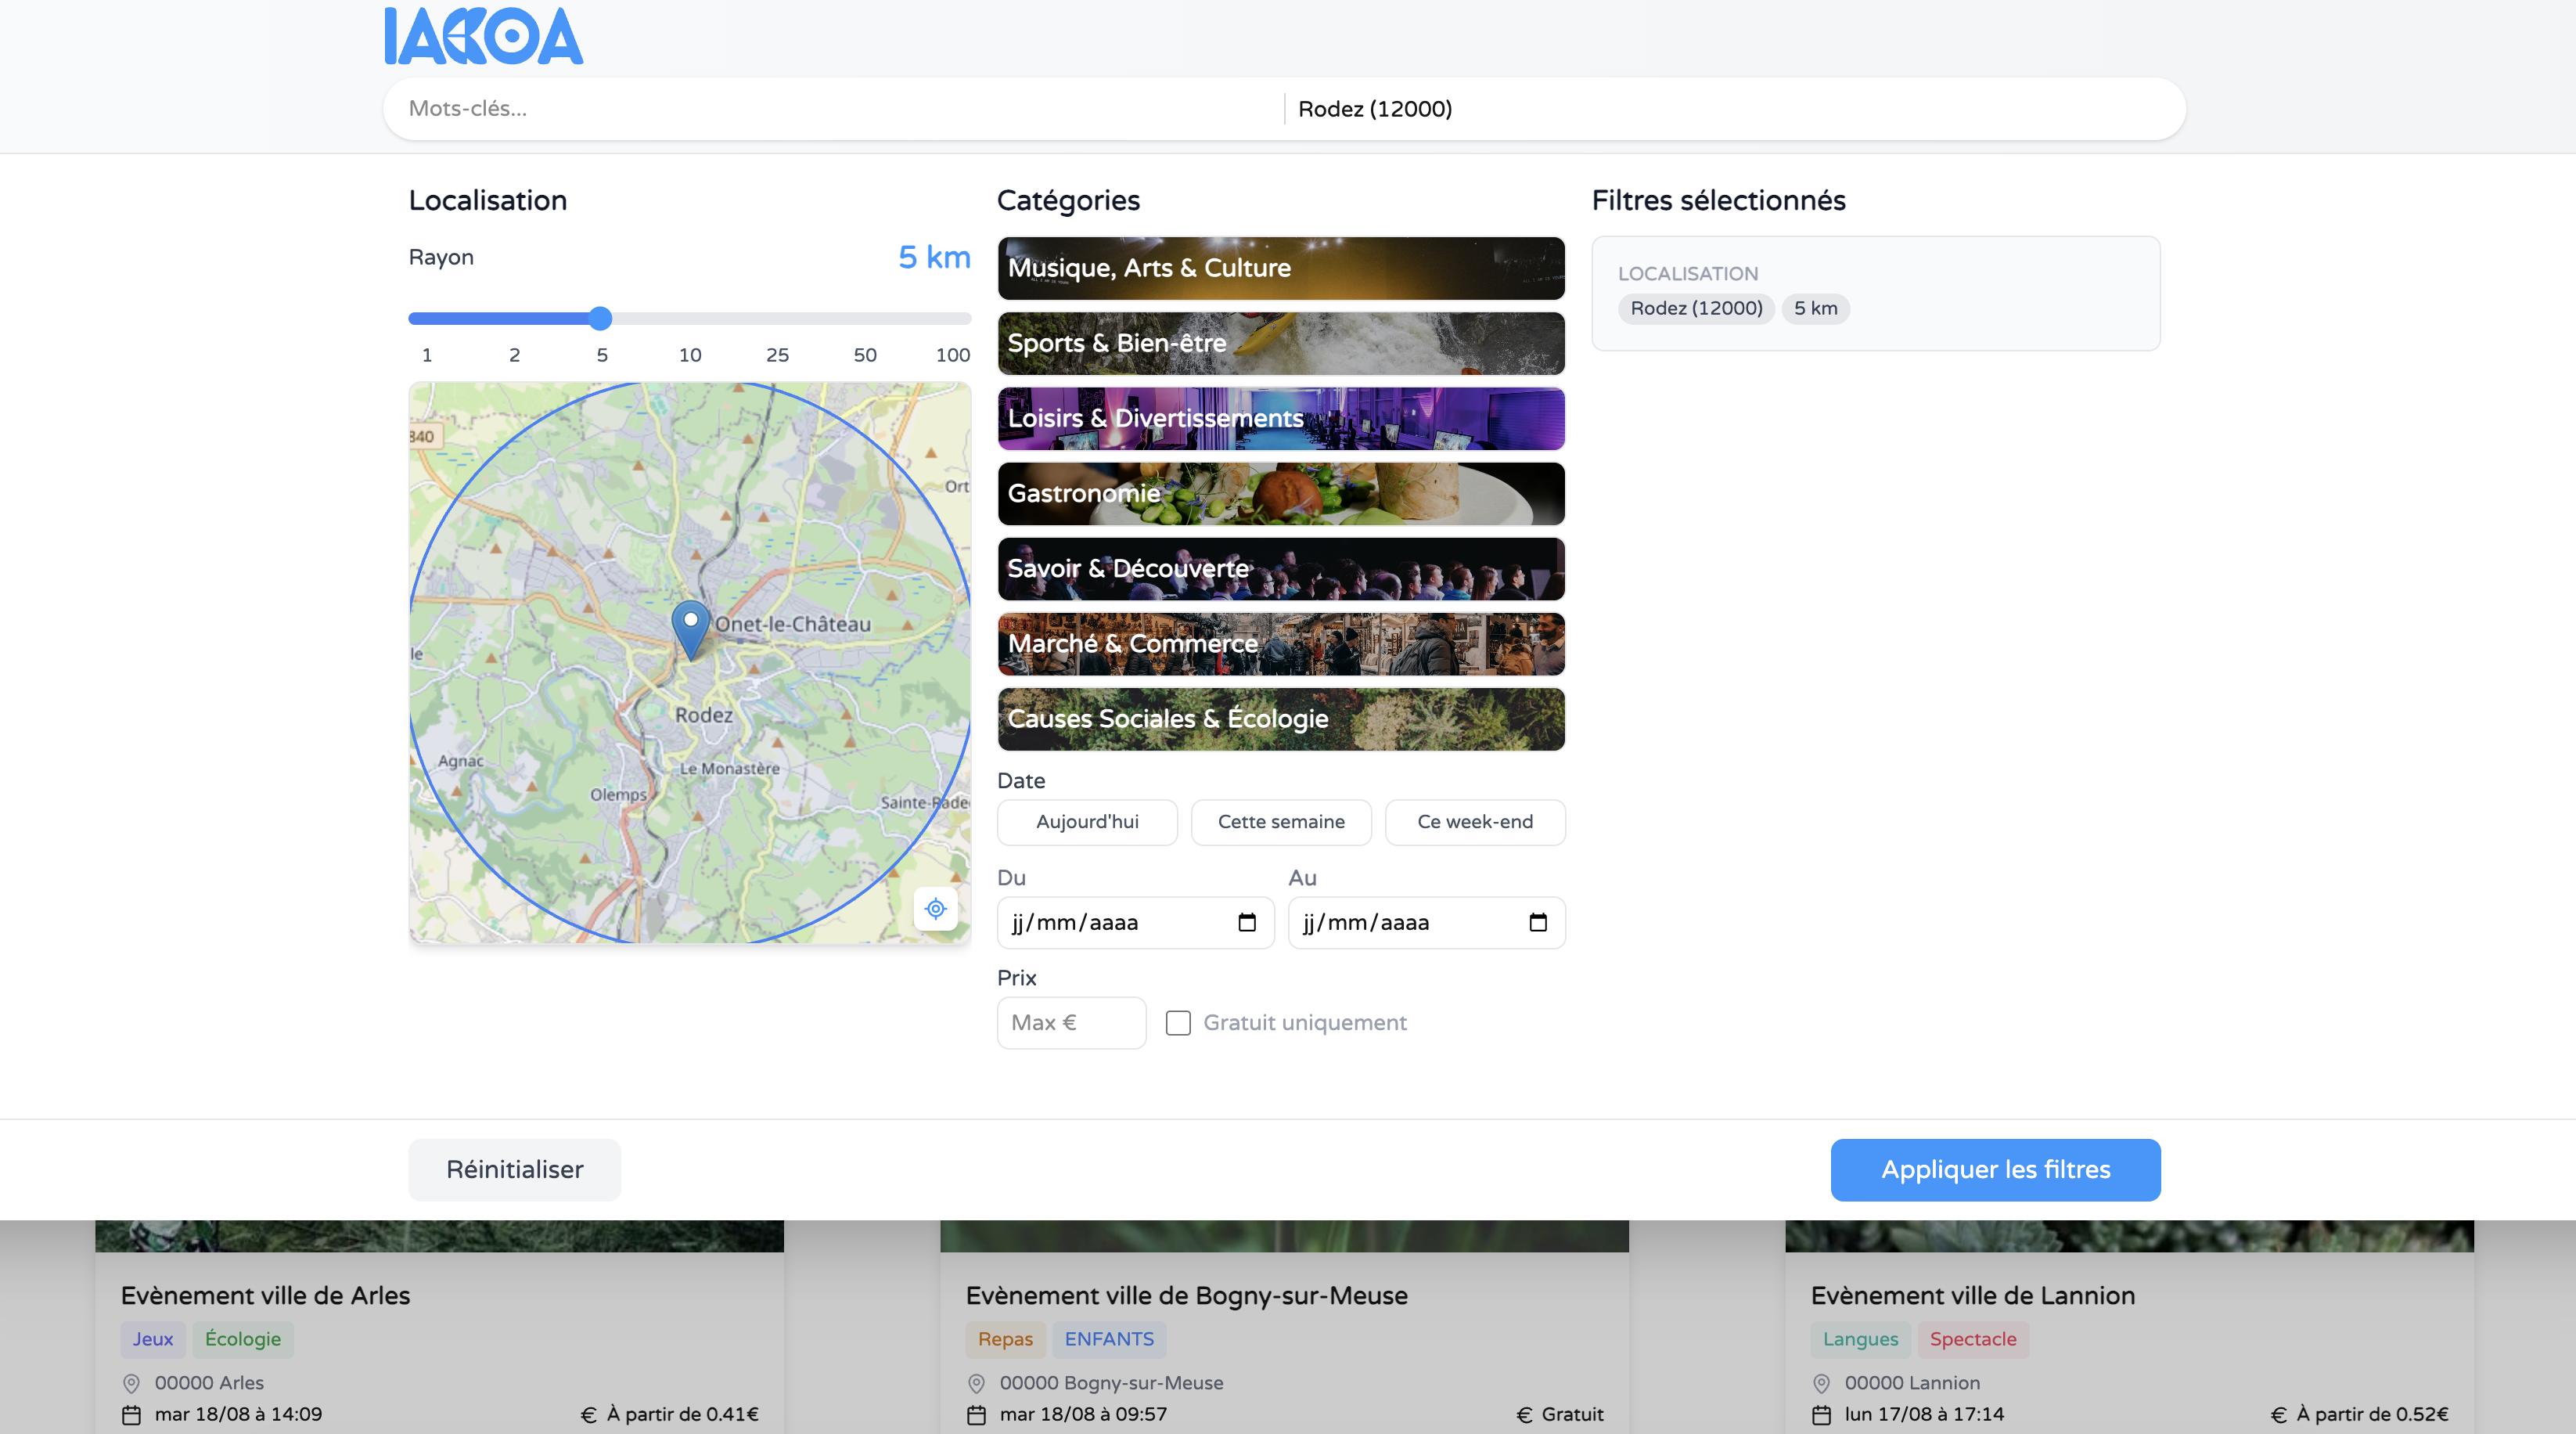Click calendar icon on Bogny-sur-Meuse event

pyautogui.click(x=976, y=1414)
